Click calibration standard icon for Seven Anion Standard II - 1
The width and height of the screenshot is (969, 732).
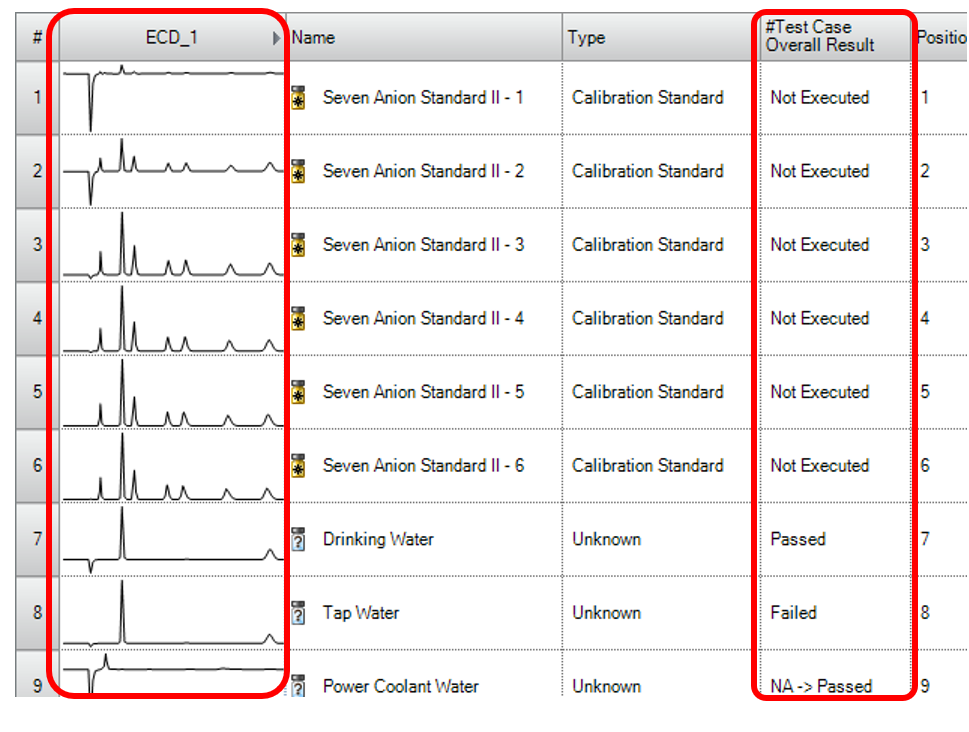[297, 98]
